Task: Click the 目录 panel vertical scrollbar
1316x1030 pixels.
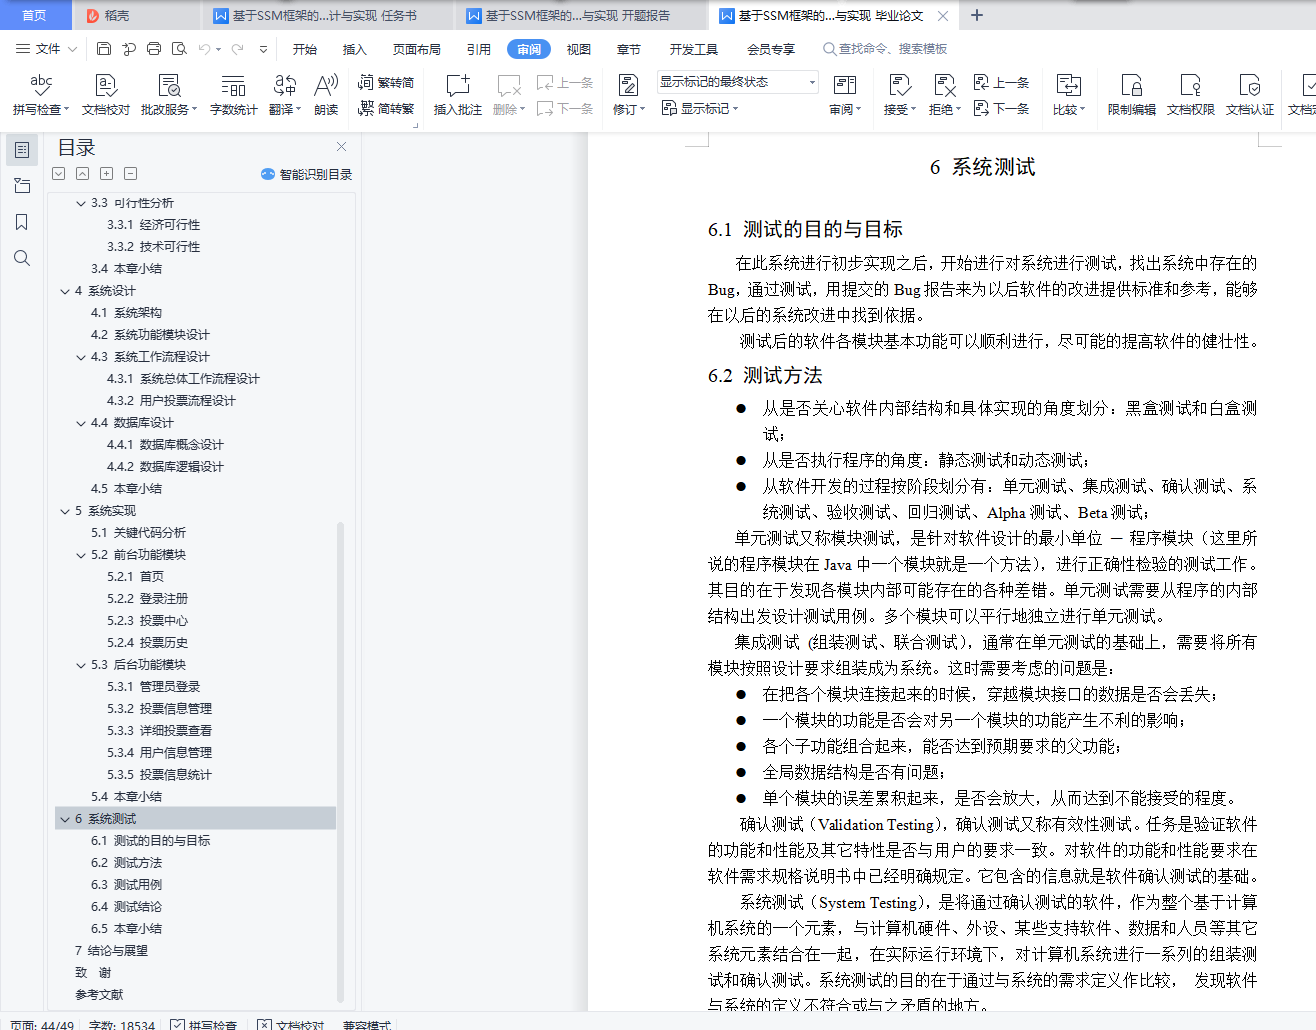Action: (x=341, y=760)
